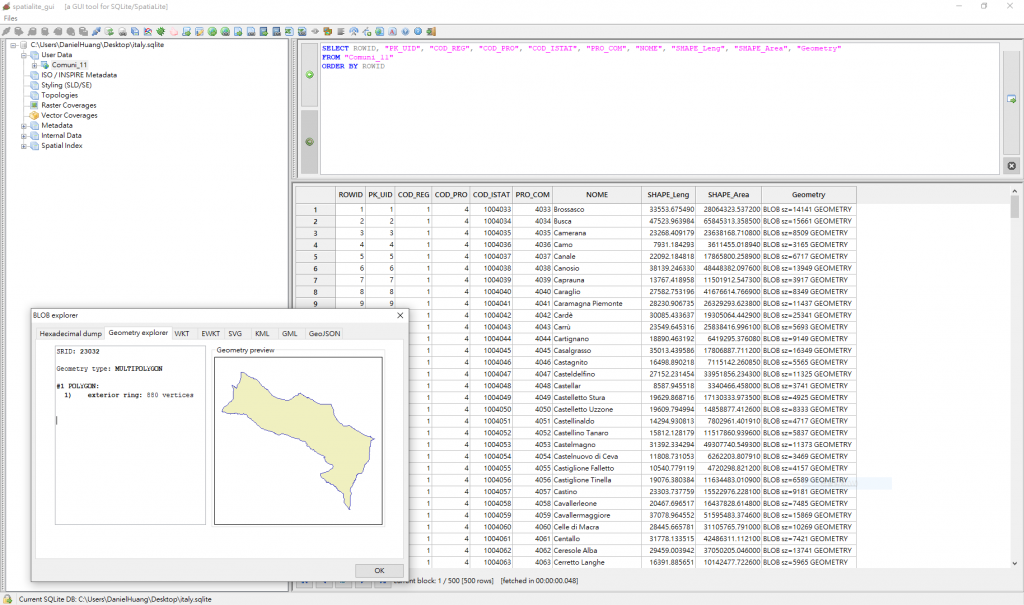This screenshot has height=605, width=1024.
Task: Select the Styling (SLD/SE) tree item
Action: 67,85
